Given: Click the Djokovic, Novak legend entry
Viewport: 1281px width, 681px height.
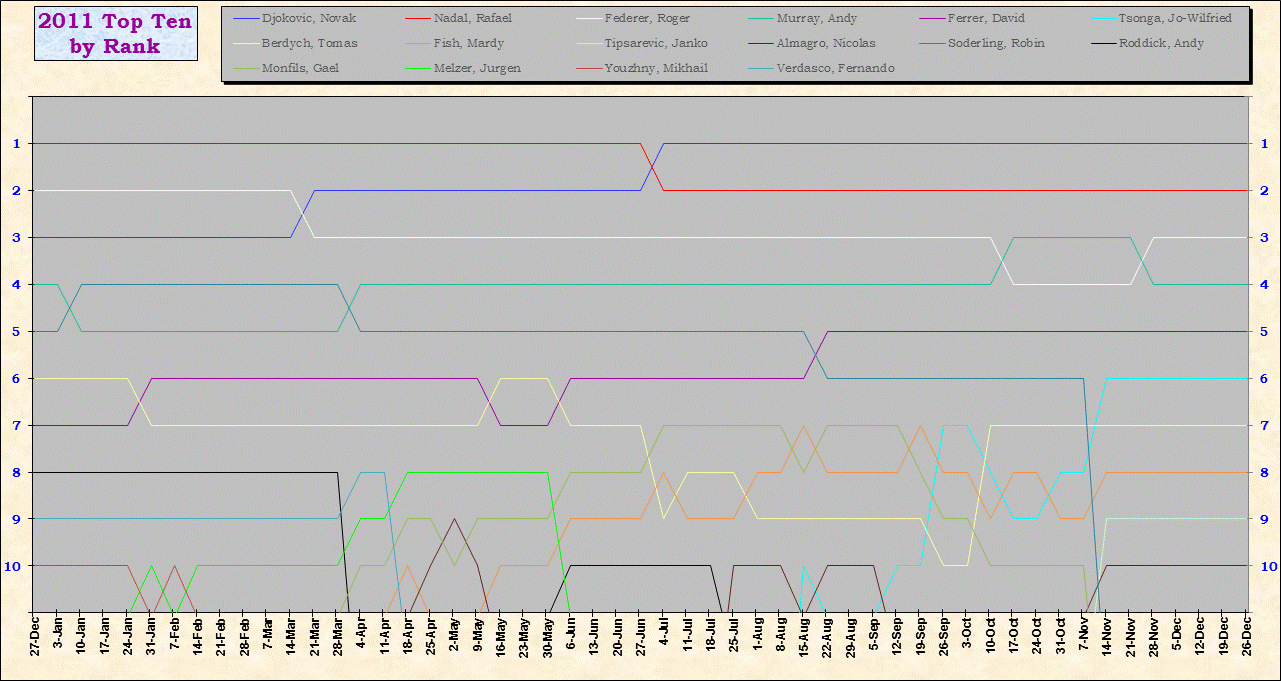Looking at the screenshot, I should pos(309,18).
